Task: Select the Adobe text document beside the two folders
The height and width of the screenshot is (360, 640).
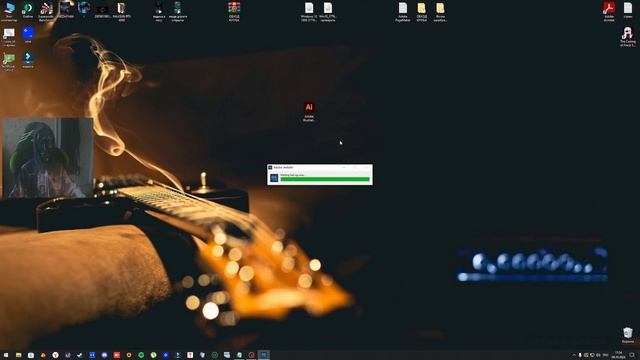Action: (x=403, y=11)
